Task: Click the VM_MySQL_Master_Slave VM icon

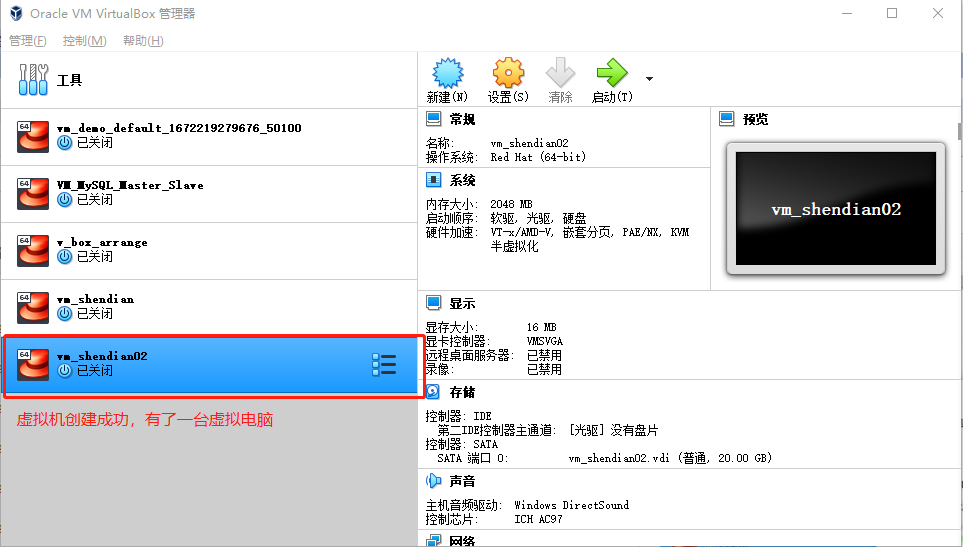Action: pyautogui.click(x=33, y=193)
